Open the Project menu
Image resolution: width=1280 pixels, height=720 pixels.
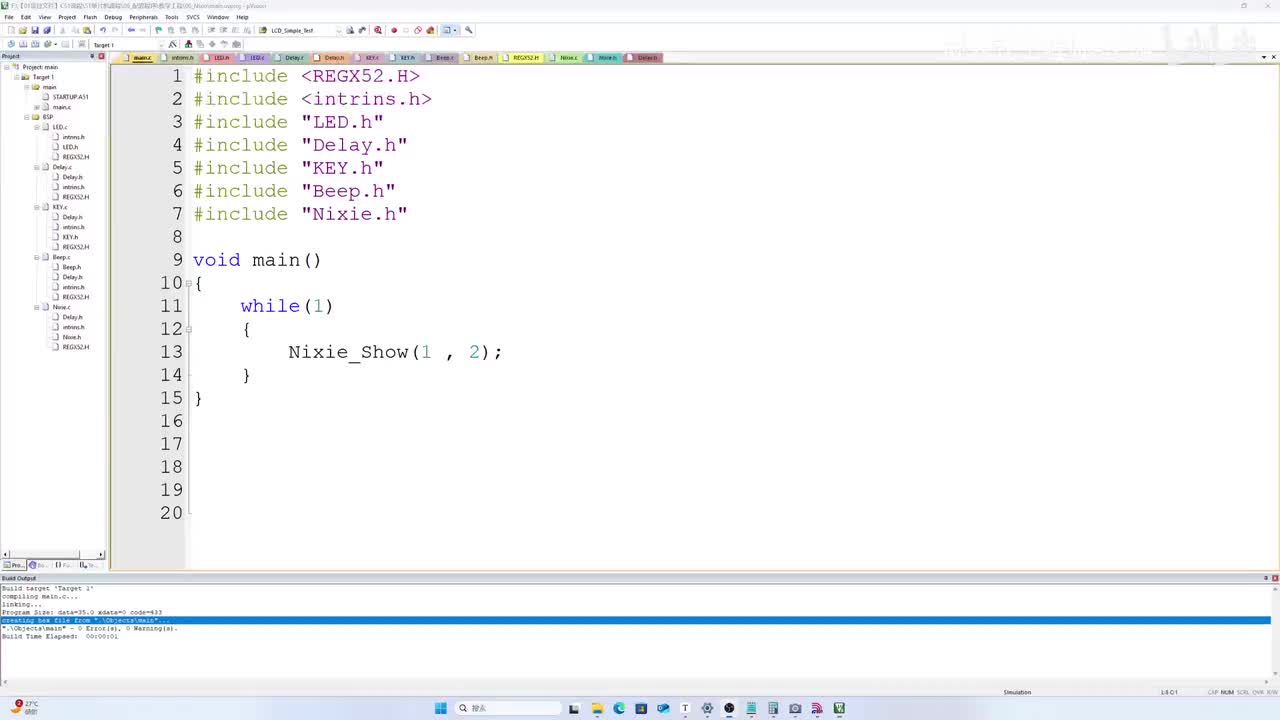coord(67,17)
